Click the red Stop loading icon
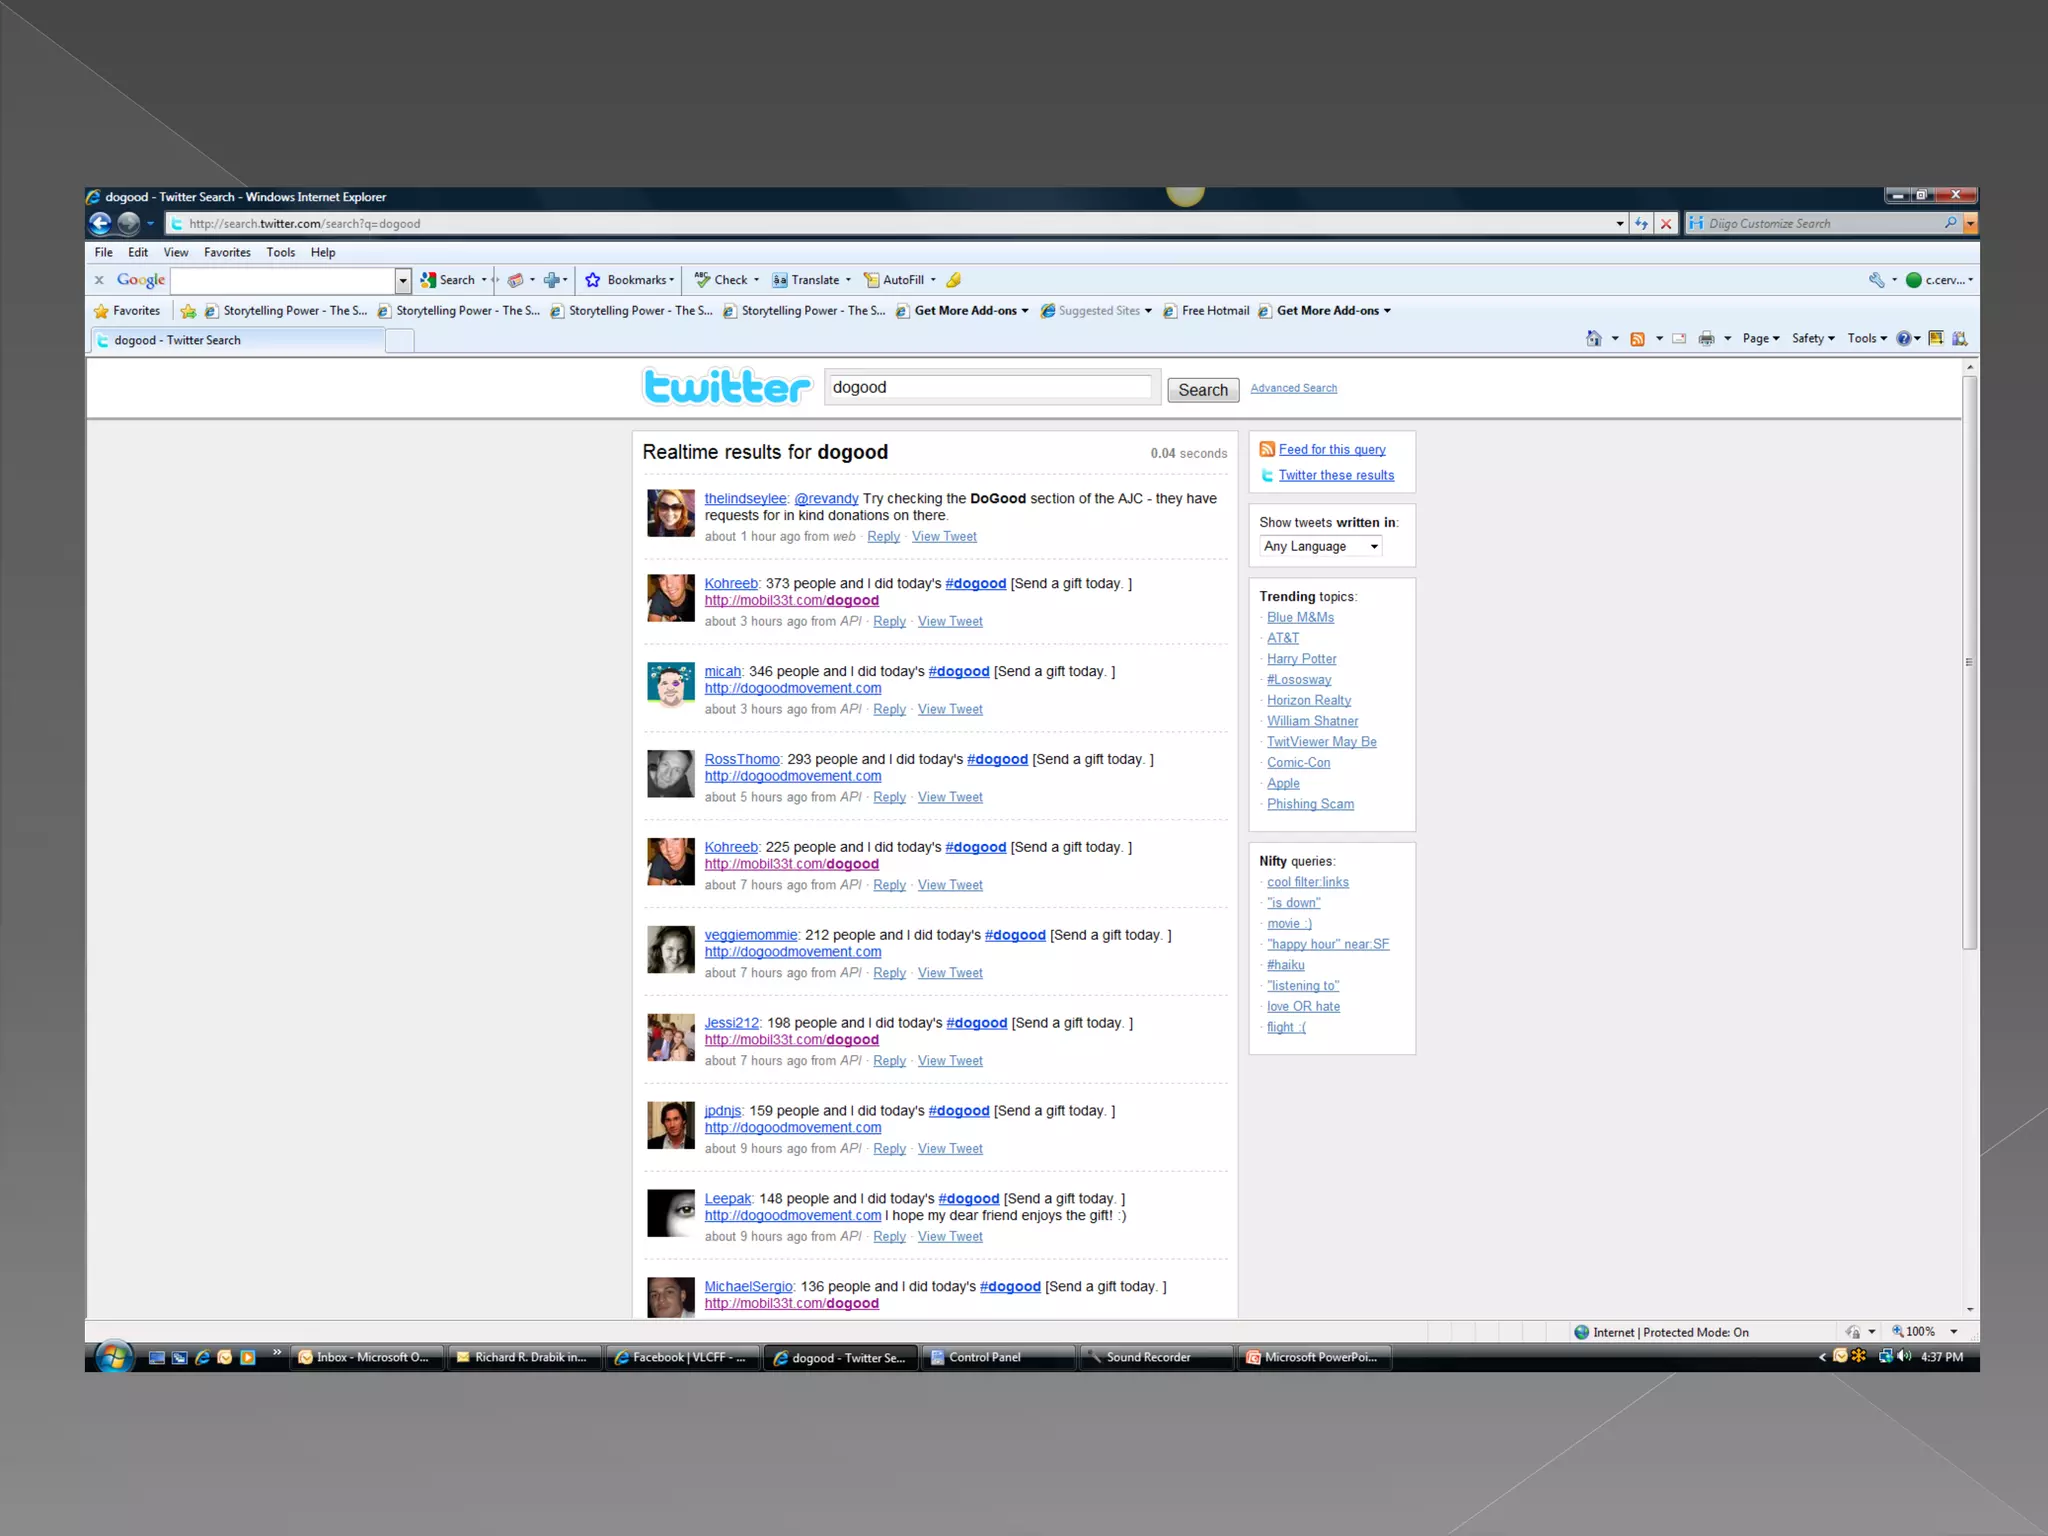The height and width of the screenshot is (1536, 2048). point(1666,224)
